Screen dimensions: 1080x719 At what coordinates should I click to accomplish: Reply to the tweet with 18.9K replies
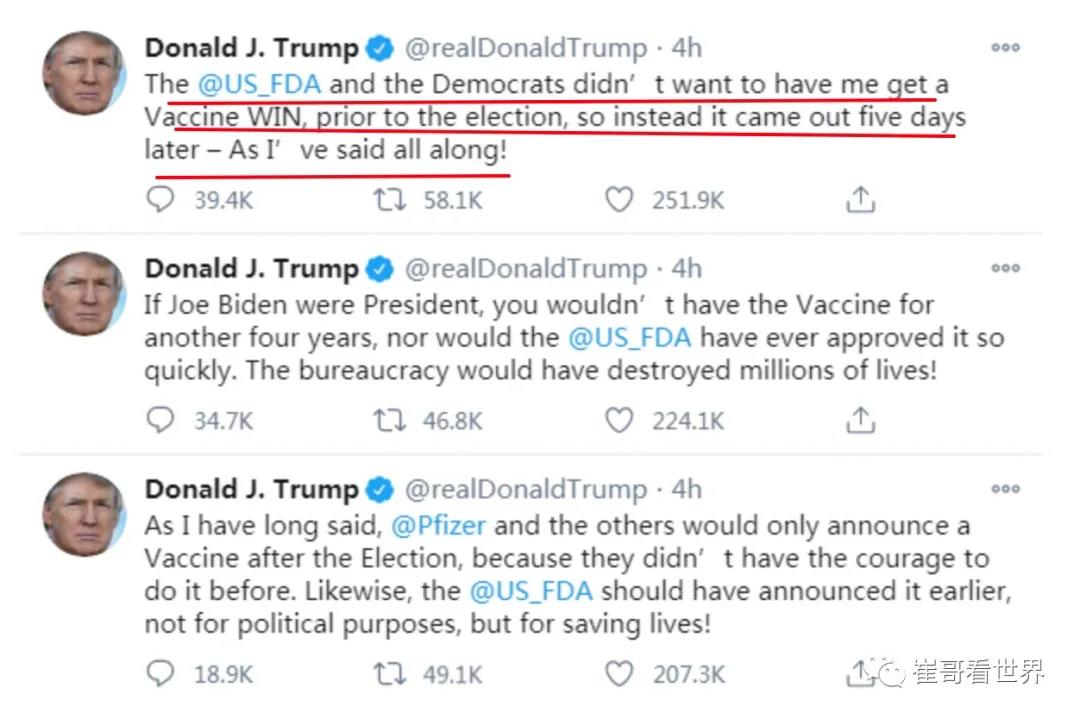coord(161,673)
